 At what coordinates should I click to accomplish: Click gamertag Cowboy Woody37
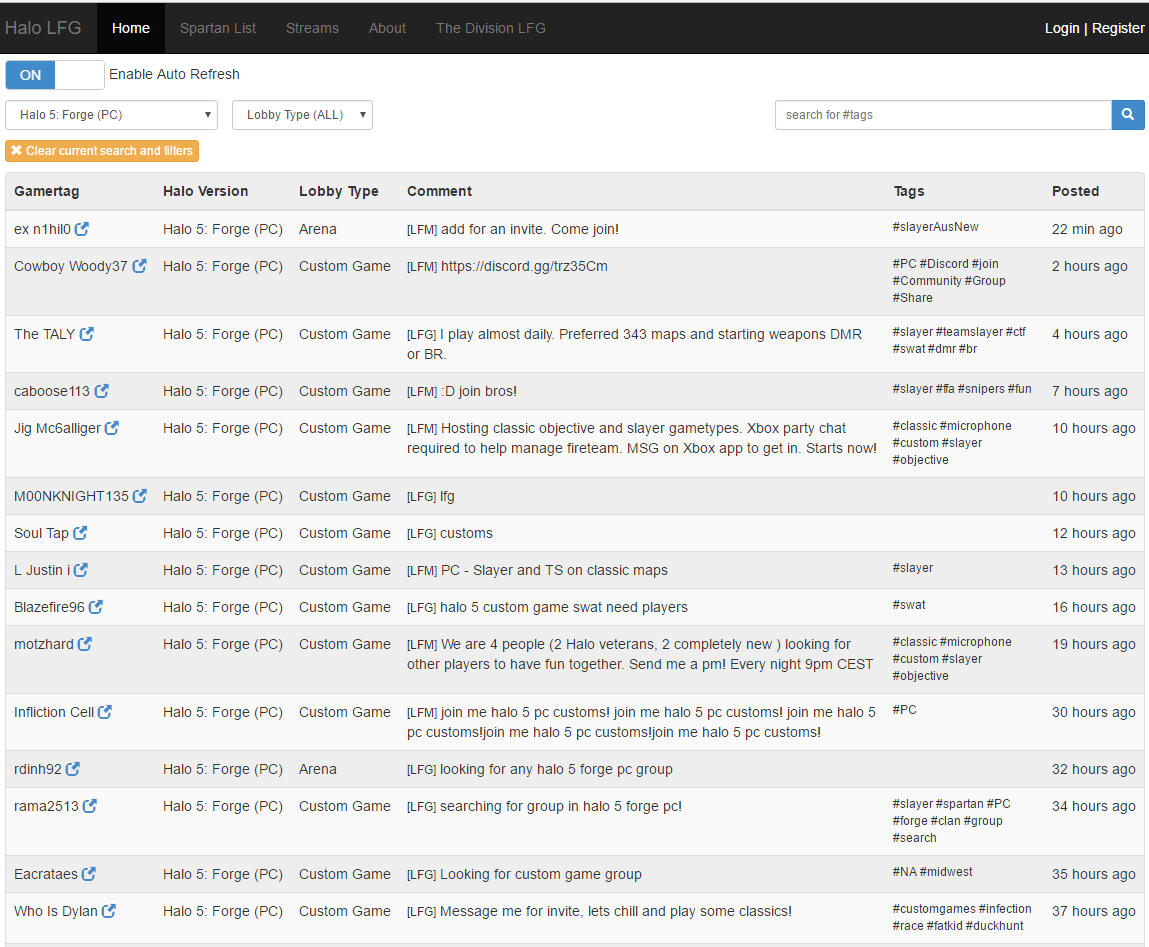click(70, 266)
